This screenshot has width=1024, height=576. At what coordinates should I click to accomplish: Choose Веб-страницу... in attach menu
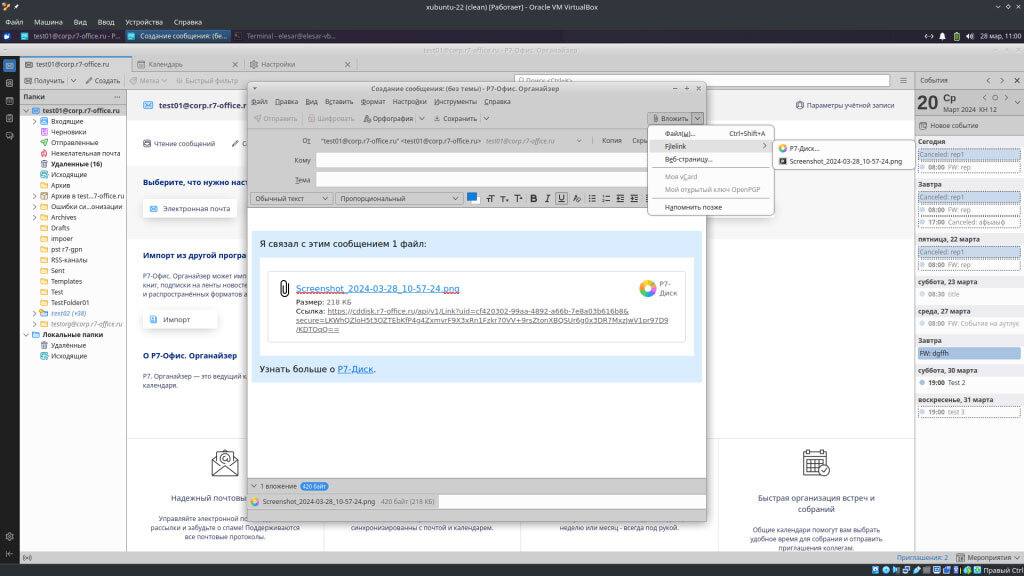(x=711, y=159)
